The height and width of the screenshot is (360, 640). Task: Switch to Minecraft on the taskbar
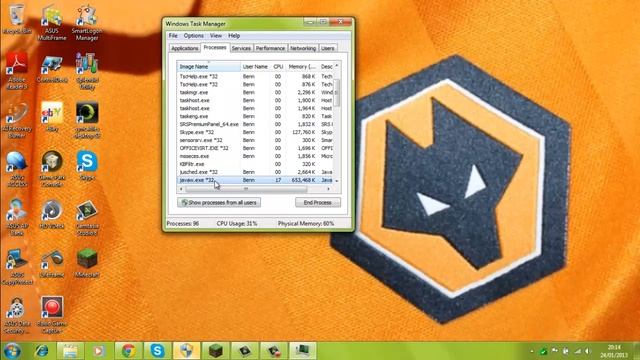click(215, 351)
